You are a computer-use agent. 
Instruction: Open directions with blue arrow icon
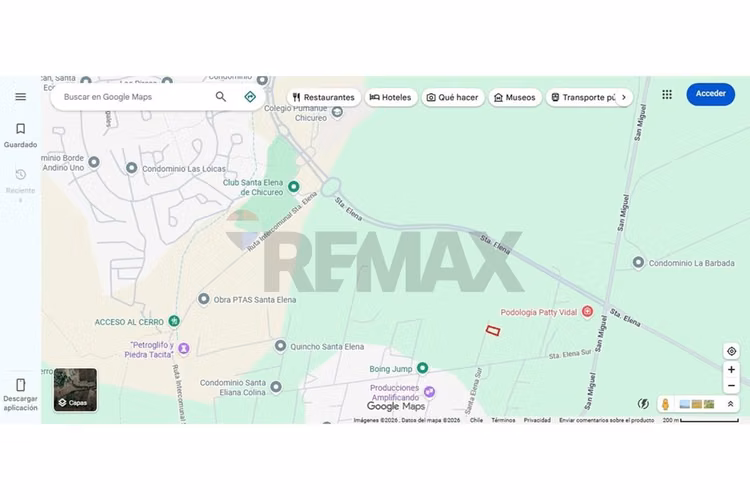250,97
